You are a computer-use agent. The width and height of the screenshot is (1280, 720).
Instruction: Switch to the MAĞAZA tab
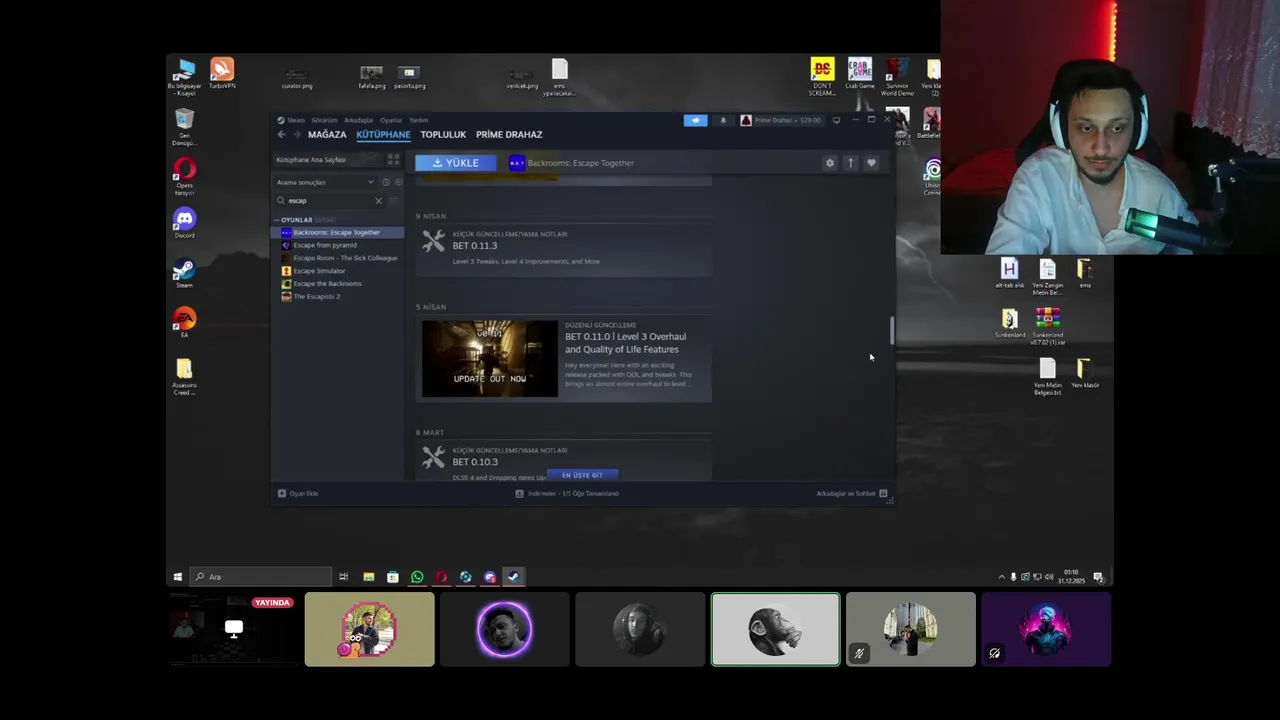click(327, 134)
